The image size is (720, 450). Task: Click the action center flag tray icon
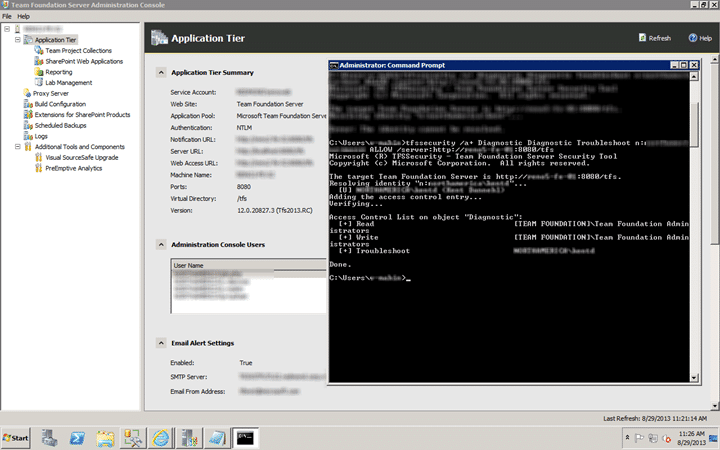[x=640, y=438]
